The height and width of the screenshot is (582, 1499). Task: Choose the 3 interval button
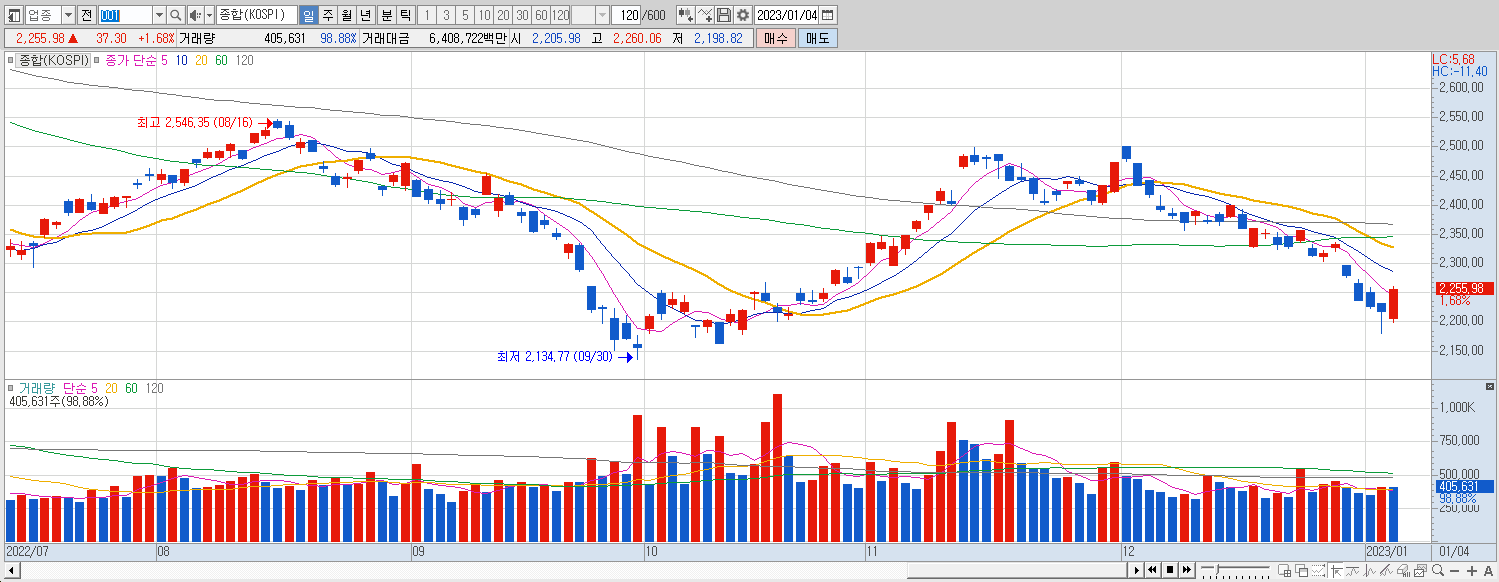(x=446, y=15)
